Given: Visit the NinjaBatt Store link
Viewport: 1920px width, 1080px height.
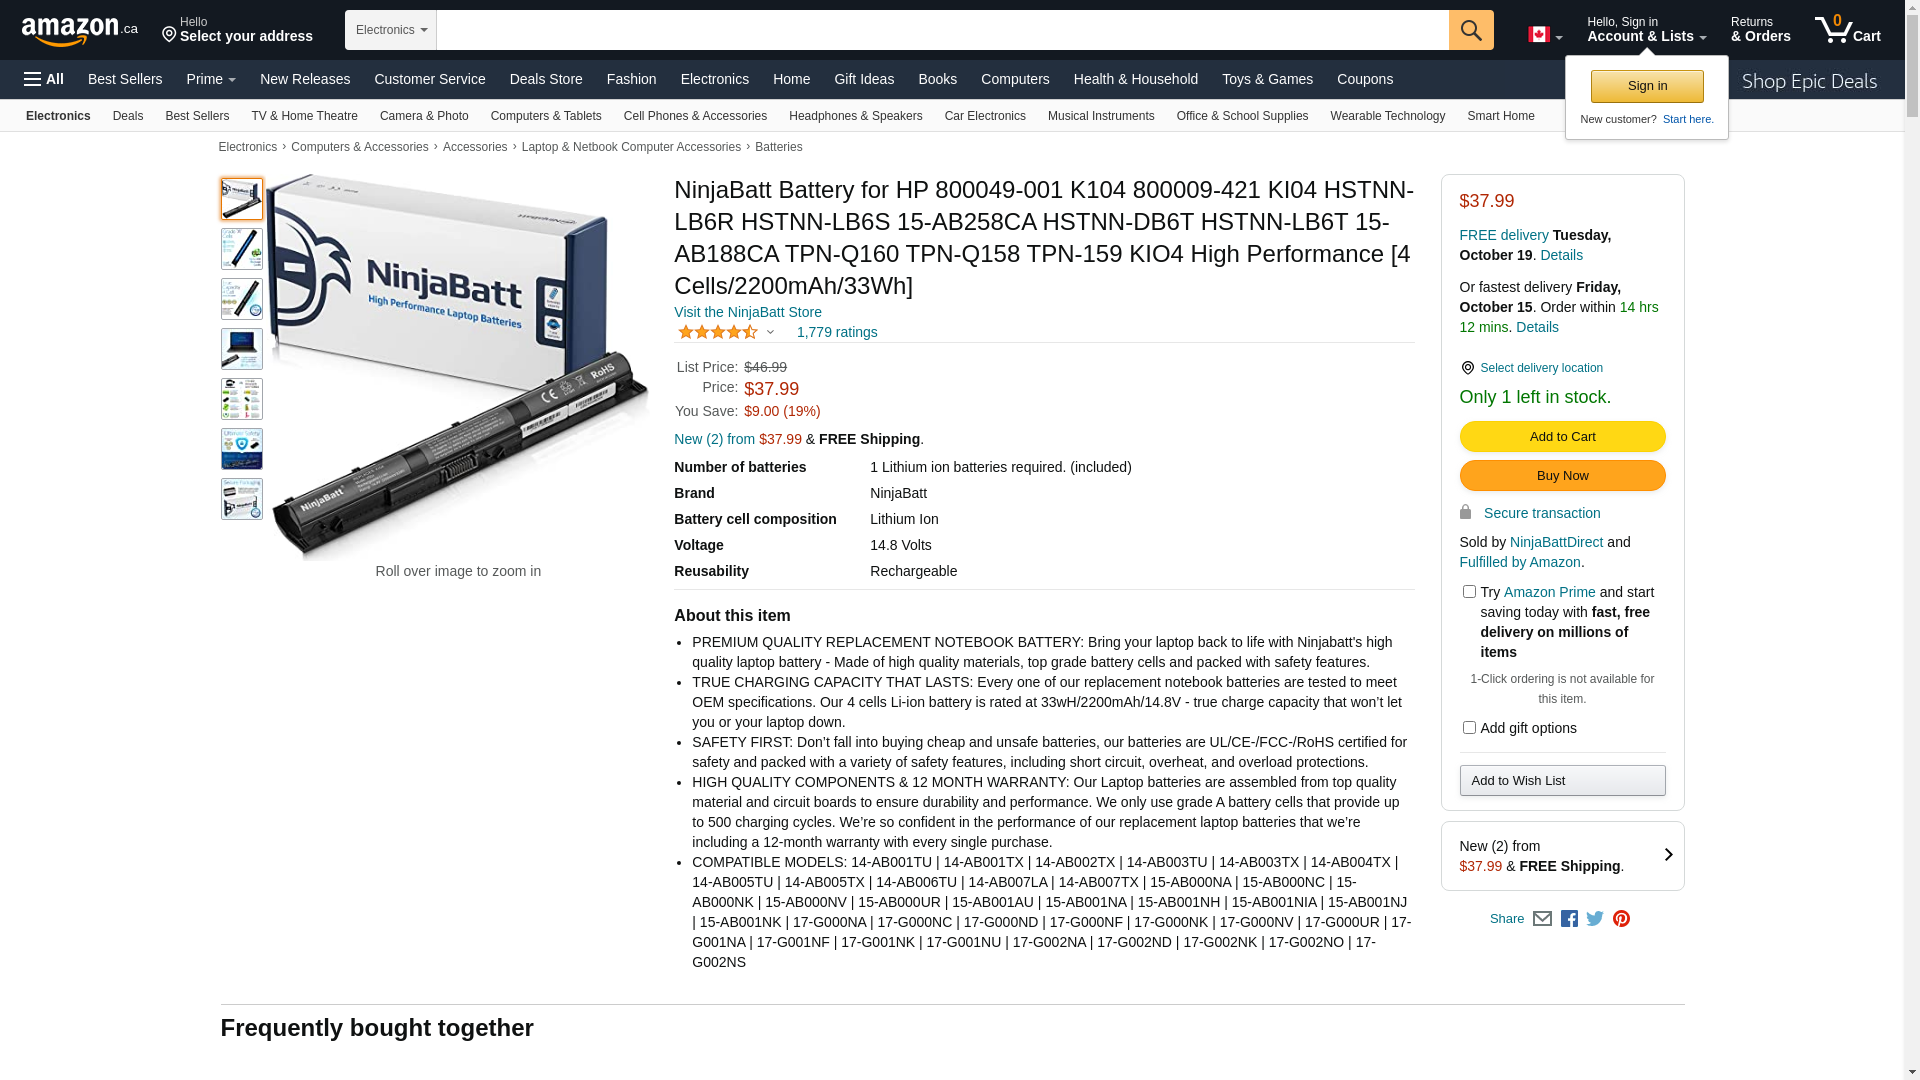Looking at the screenshot, I should tap(748, 312).
